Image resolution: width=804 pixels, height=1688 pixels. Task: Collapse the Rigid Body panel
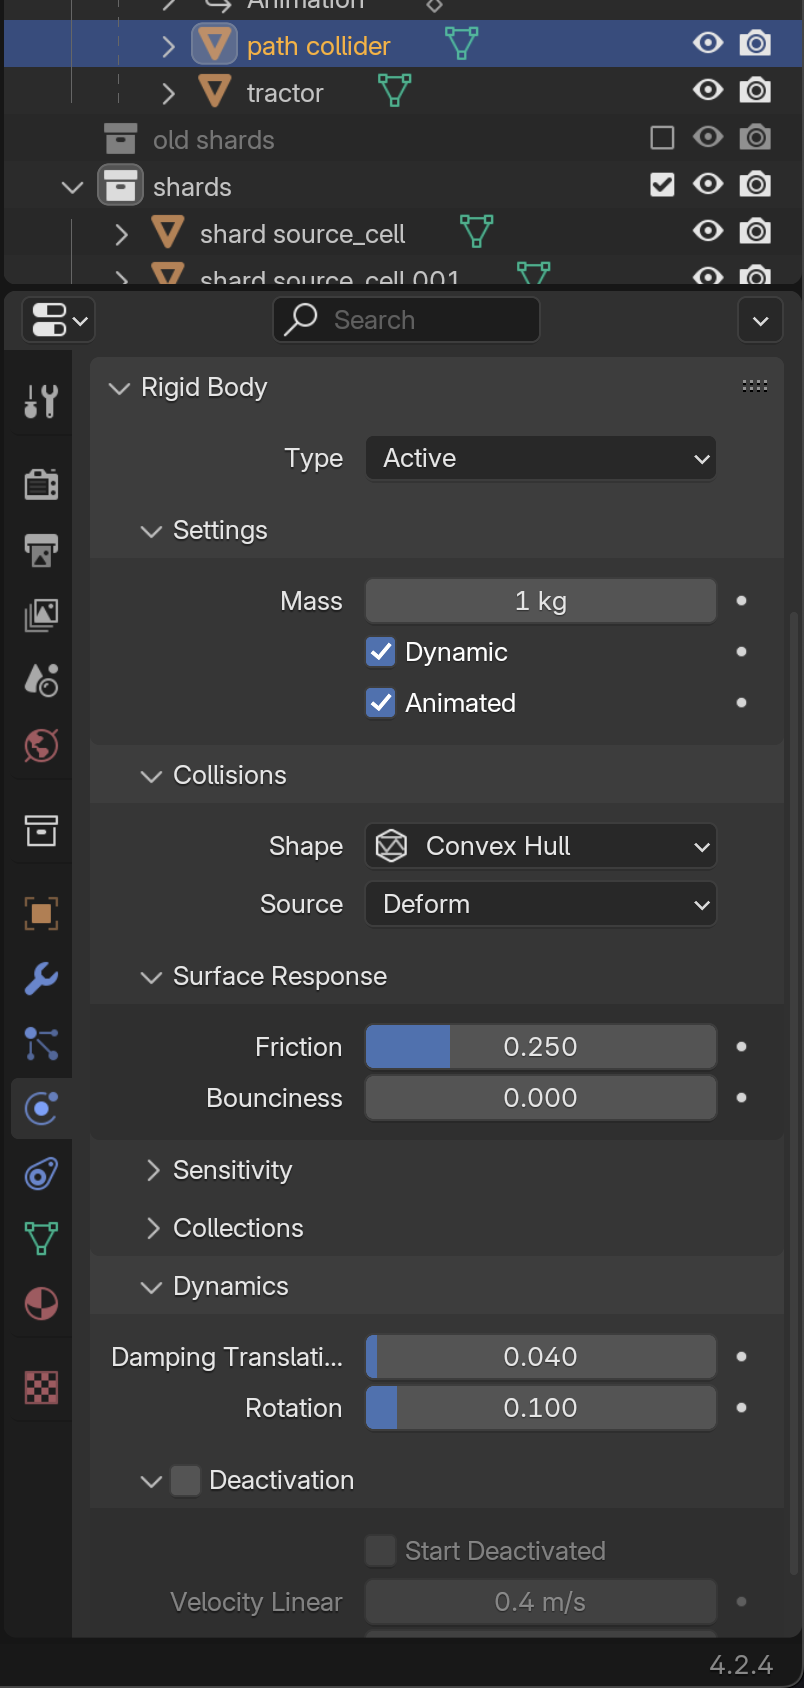point(119,388)
